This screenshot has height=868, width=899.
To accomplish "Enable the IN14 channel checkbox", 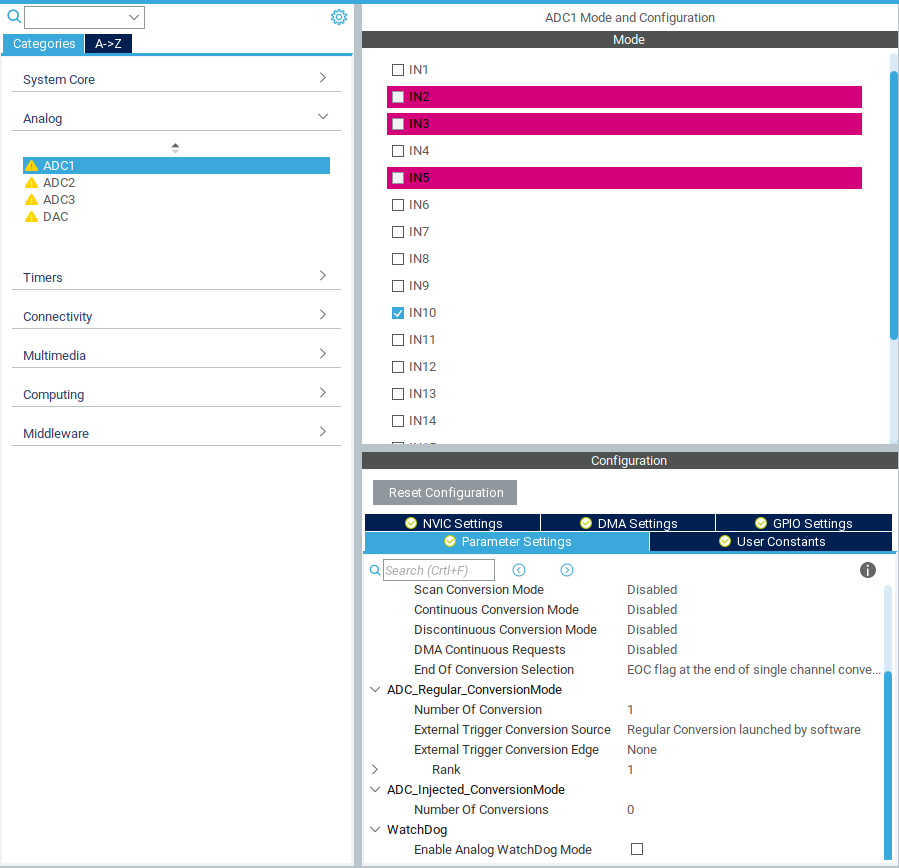I will (x=398, y=421).
